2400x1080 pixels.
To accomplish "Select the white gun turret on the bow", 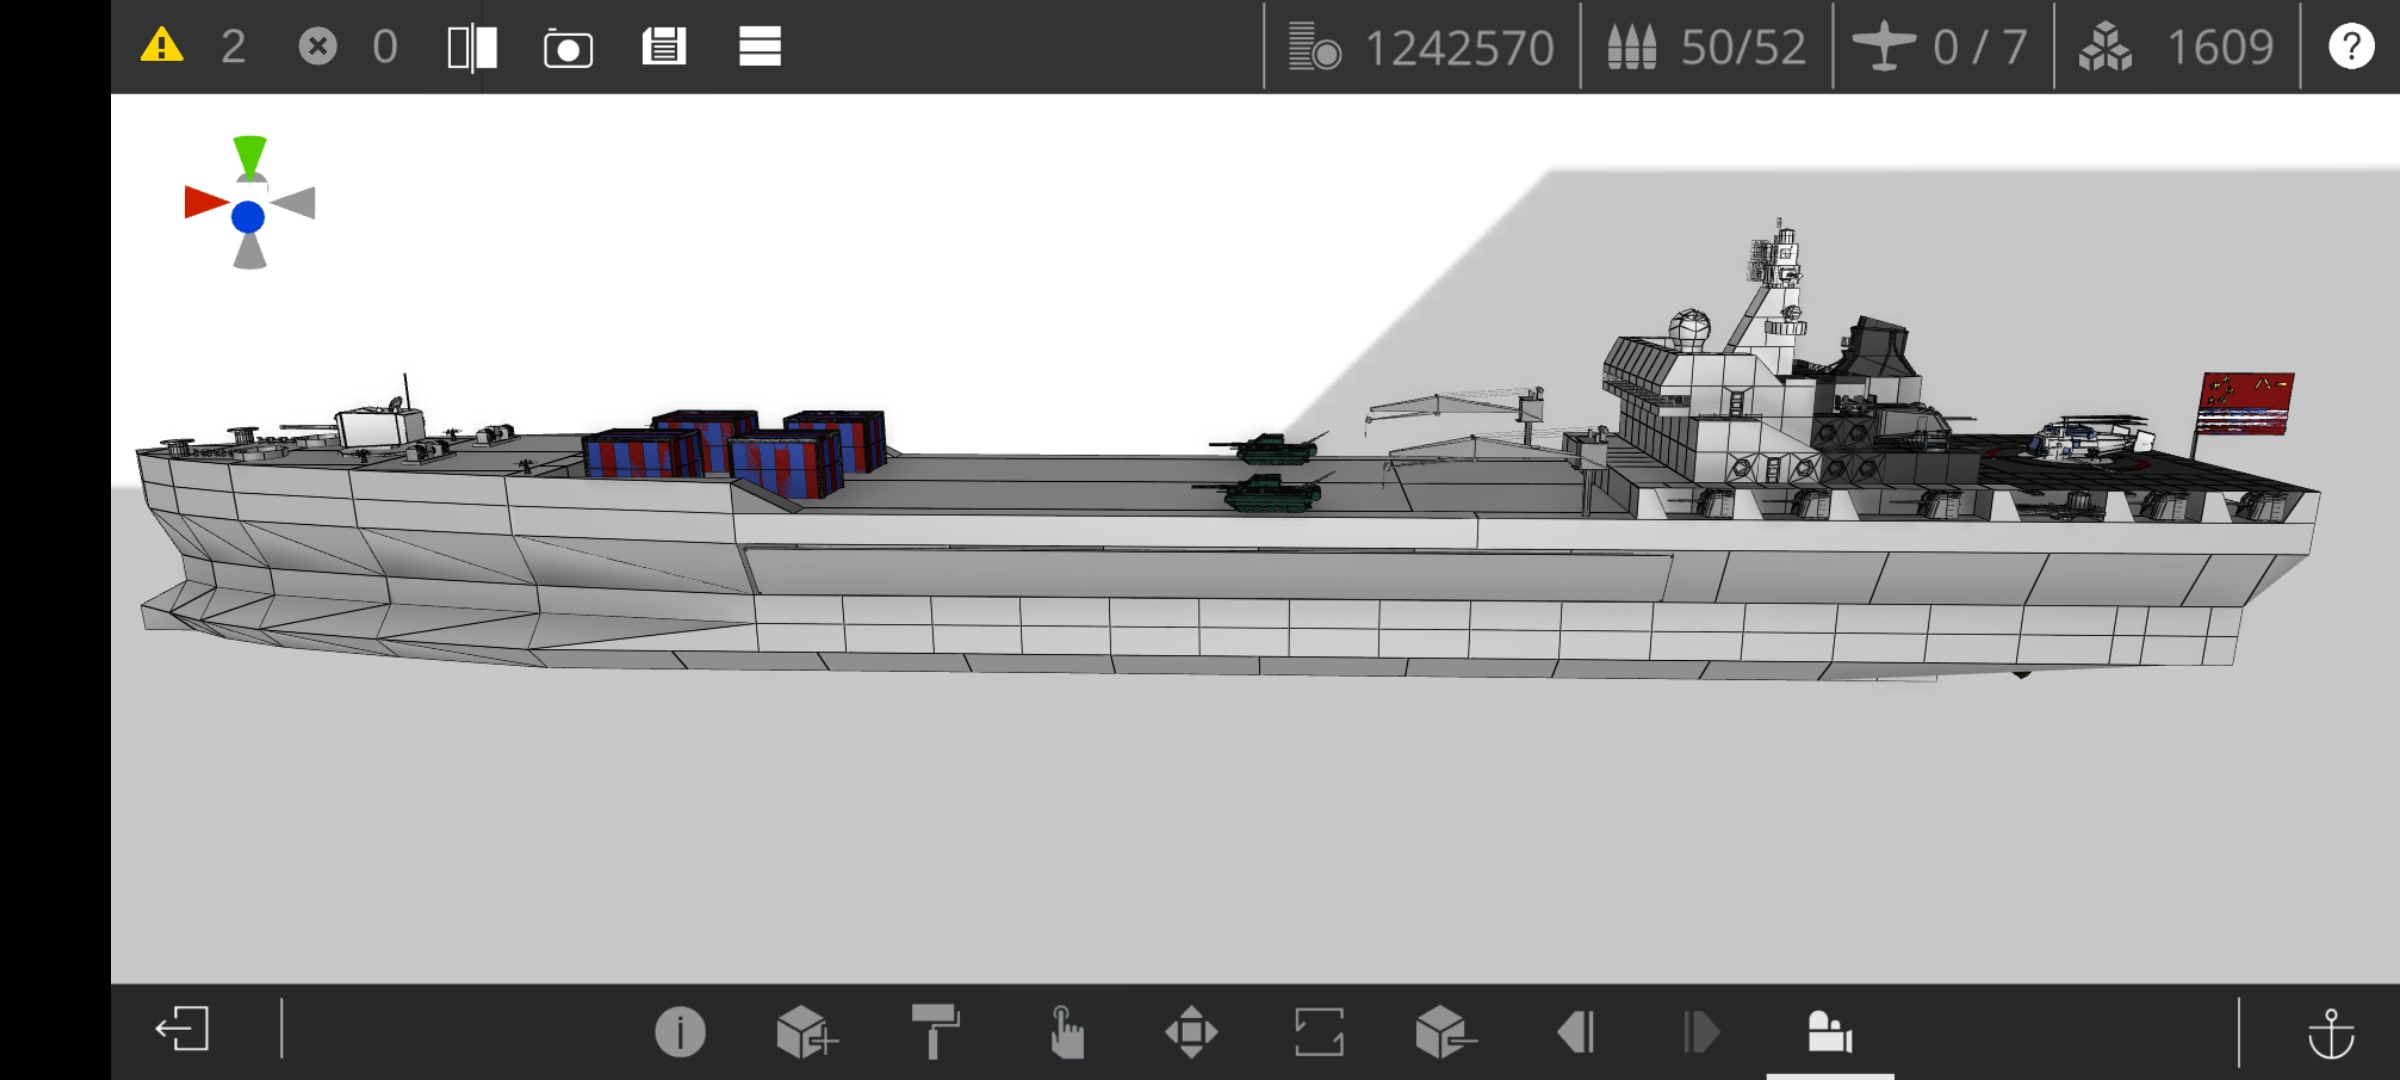I will [380, 427].
